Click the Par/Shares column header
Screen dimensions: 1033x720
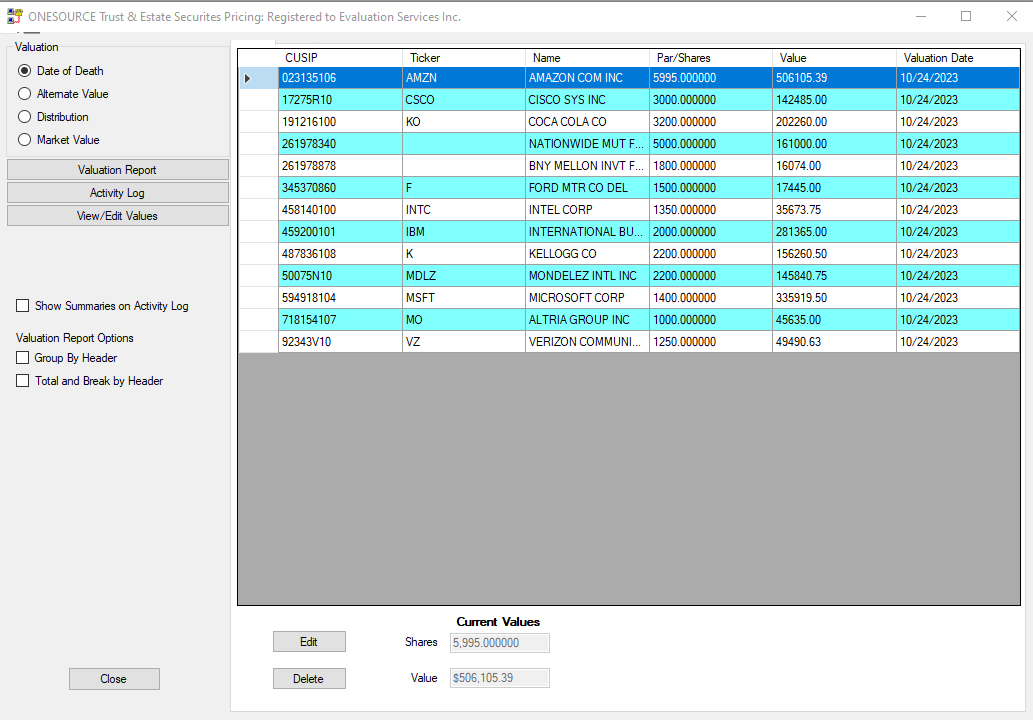coord(711,58)
